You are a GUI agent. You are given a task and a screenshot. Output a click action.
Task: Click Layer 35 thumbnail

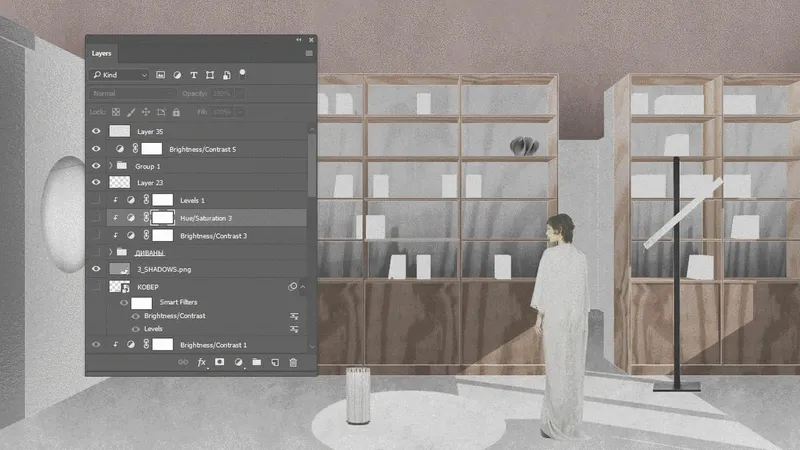tap(120, 131)
